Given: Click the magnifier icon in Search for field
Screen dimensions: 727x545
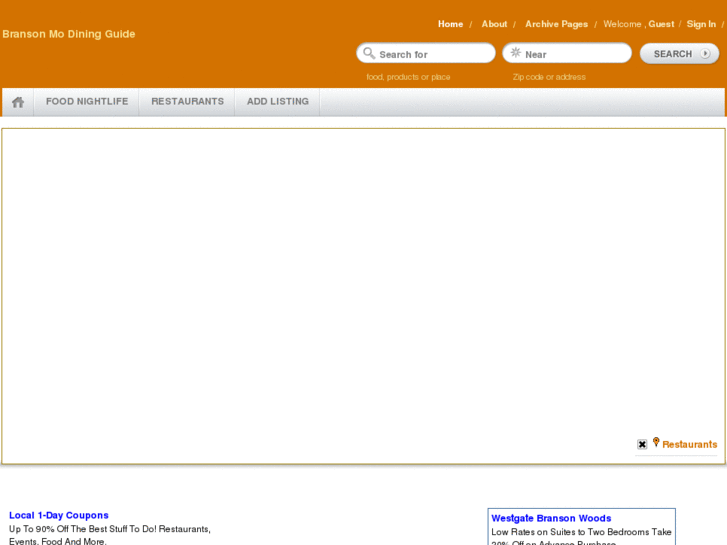Looking at the screenshot, I should pyautogui.click(x=369, y=53).
